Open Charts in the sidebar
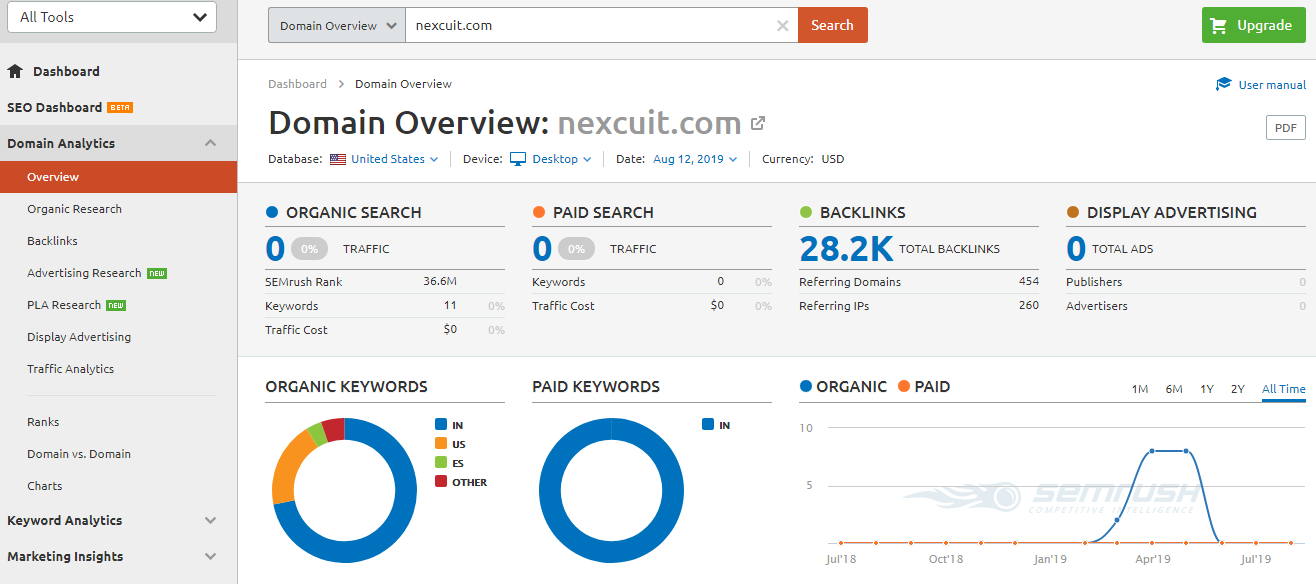The width and height of the screenshot is (1316, 584). click(x=45, y=486)
